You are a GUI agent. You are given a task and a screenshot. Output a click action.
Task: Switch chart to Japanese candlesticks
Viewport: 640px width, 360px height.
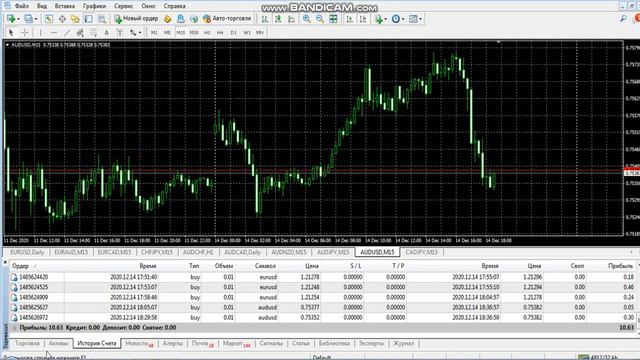pyautogui.click(x=278, y=19)
